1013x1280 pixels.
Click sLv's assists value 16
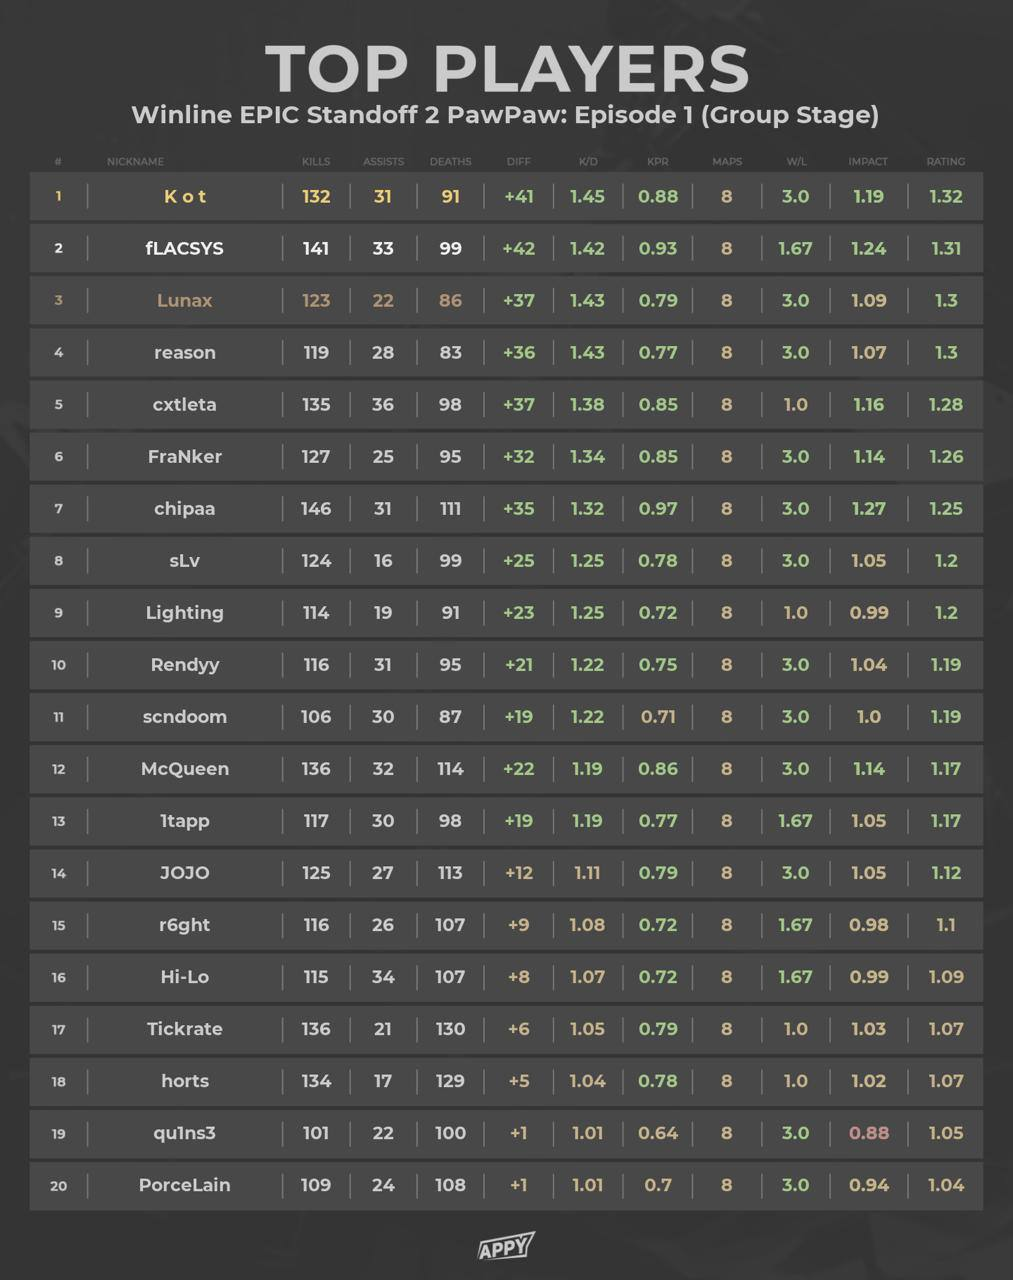point(383,560)
